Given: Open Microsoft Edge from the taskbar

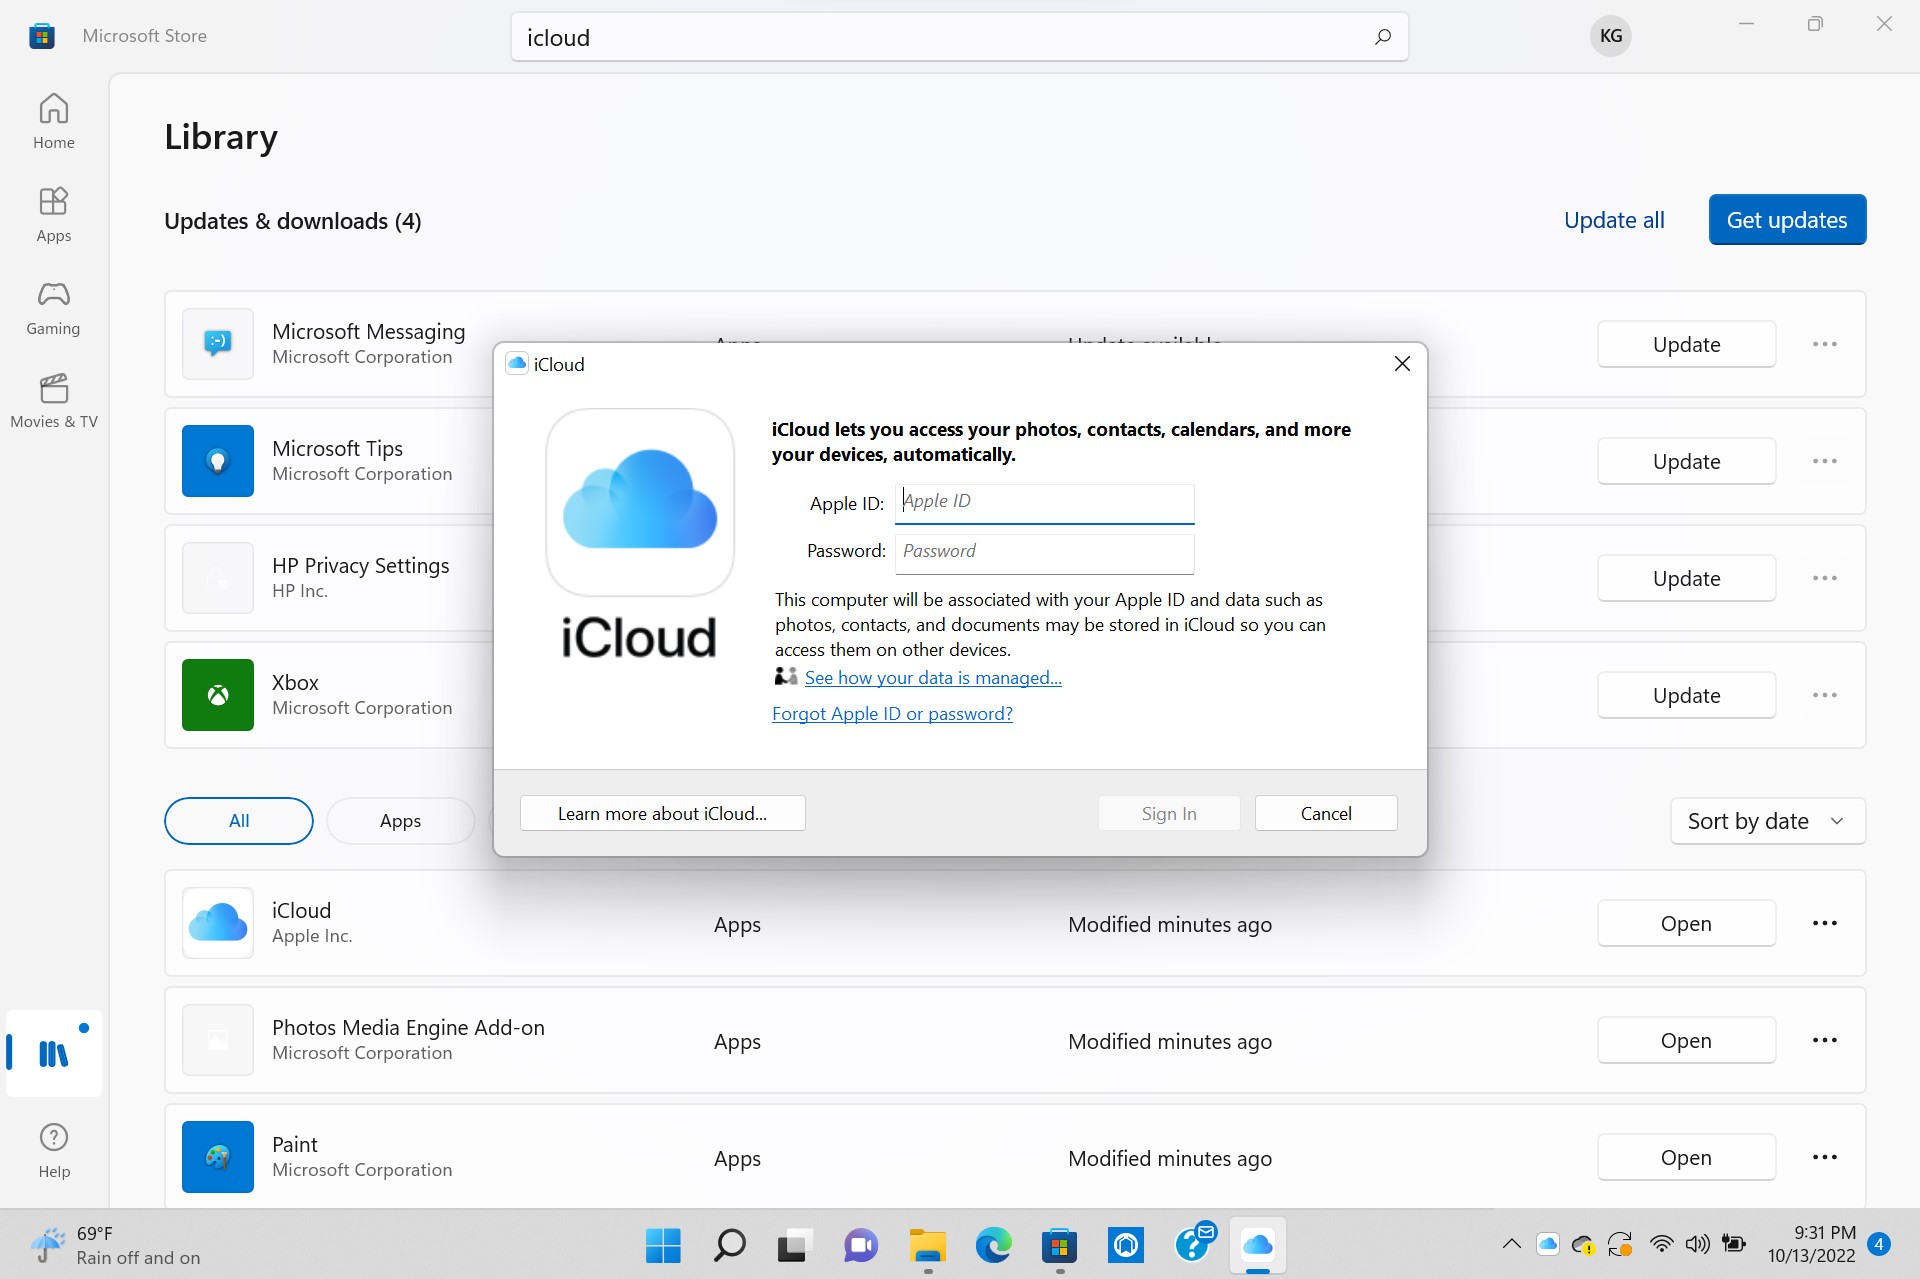Looking at the screenshot, I should tap(993, 1245).
